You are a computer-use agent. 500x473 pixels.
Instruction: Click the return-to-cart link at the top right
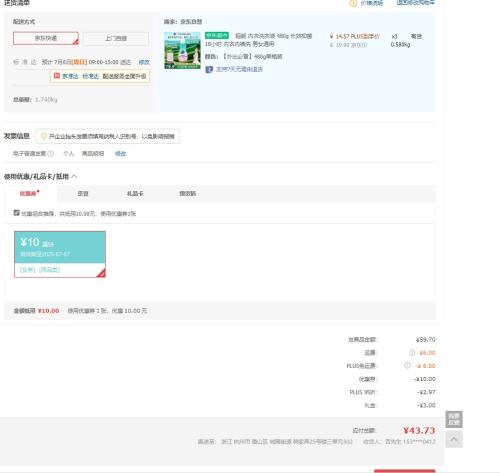coord(416,3)
